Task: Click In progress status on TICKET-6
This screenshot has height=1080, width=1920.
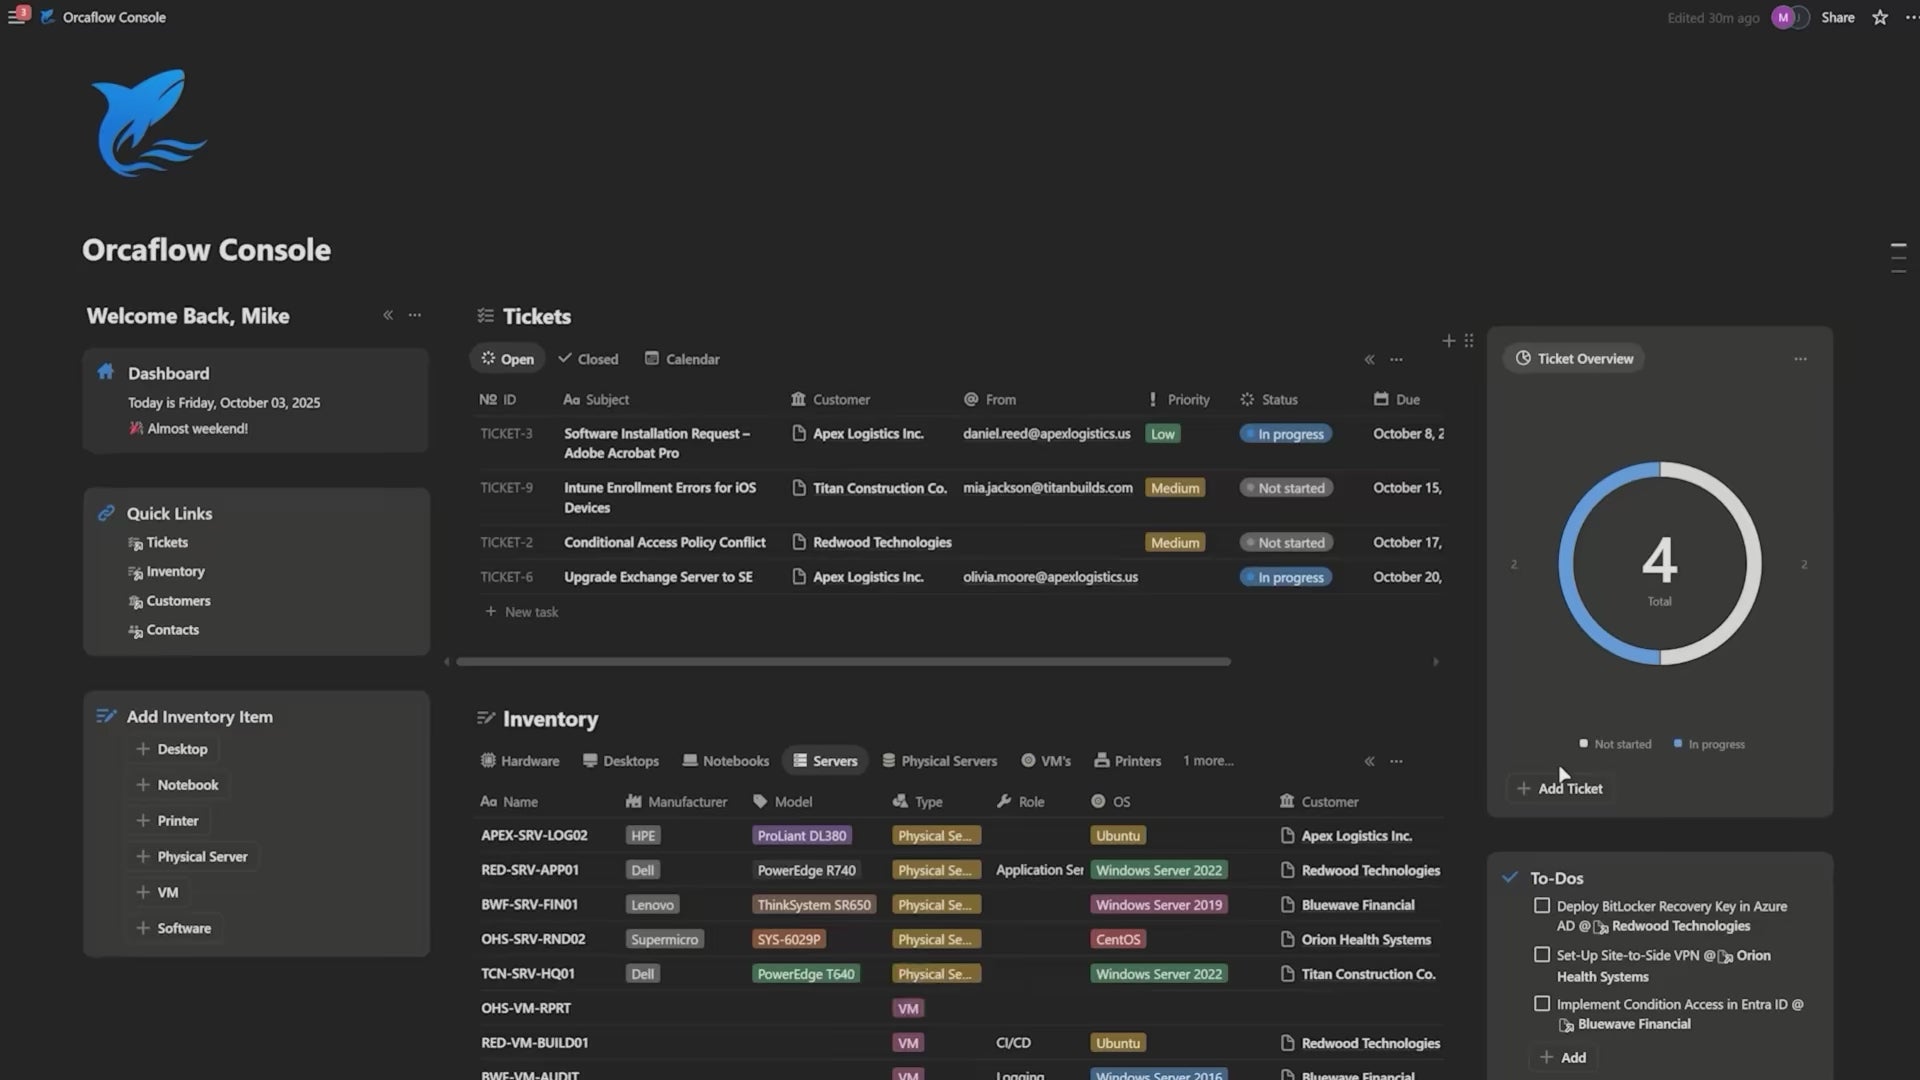Action: pos(1285,578)
